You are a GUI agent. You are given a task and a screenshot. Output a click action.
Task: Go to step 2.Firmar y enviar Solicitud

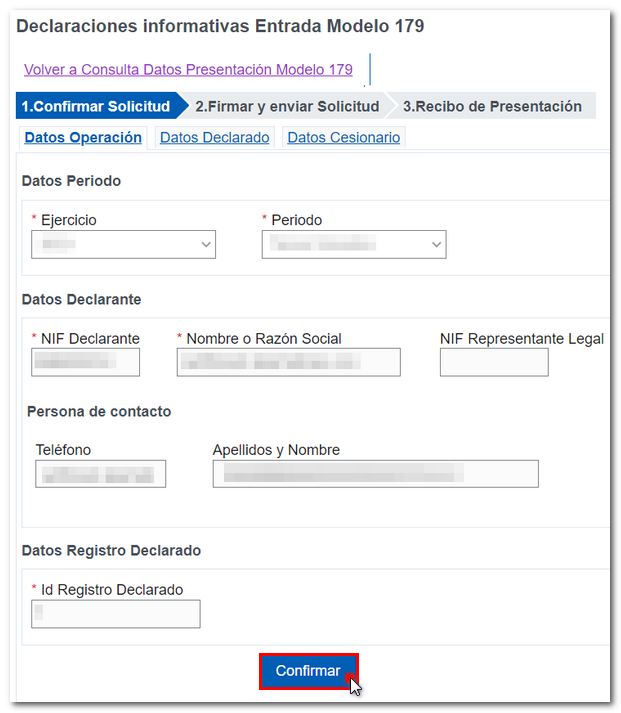tap(287, 106)
